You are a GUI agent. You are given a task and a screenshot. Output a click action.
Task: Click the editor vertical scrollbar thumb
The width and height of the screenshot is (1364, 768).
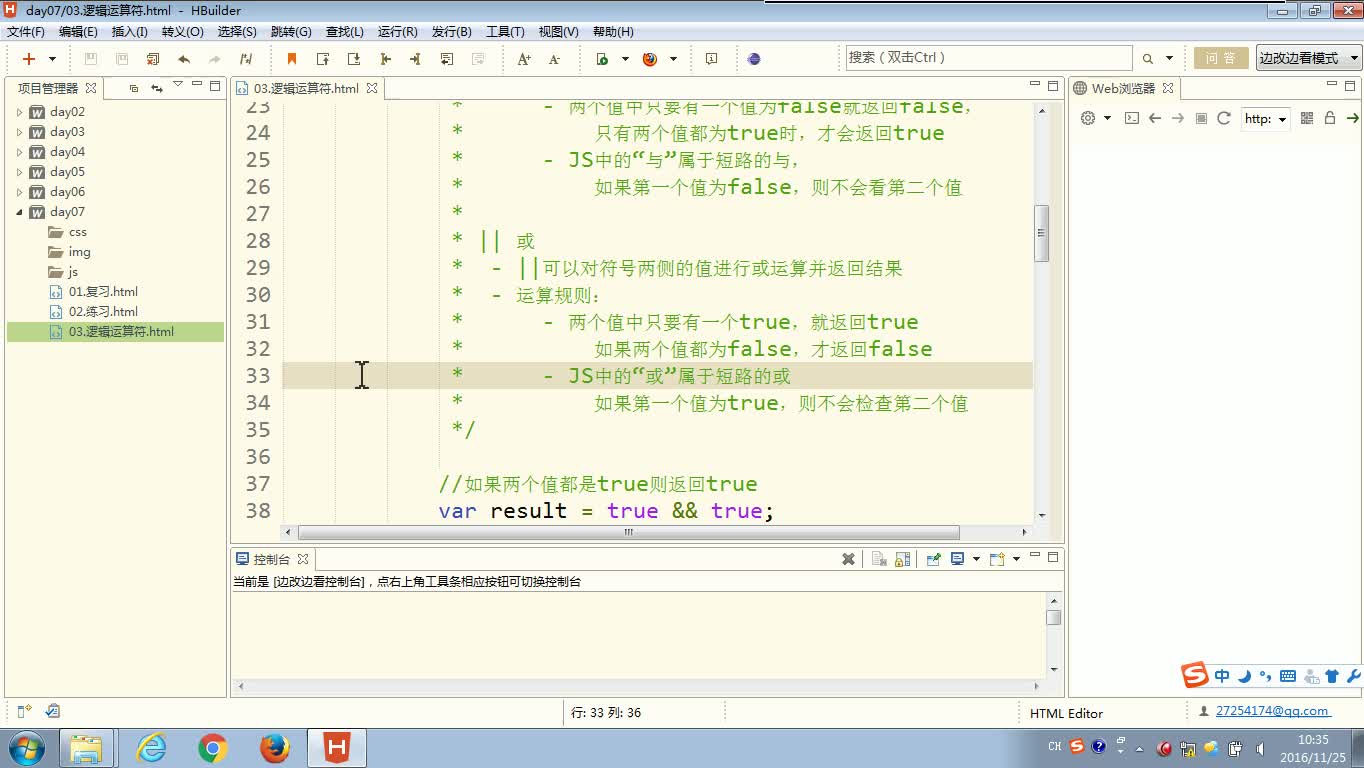[1041, 233]
